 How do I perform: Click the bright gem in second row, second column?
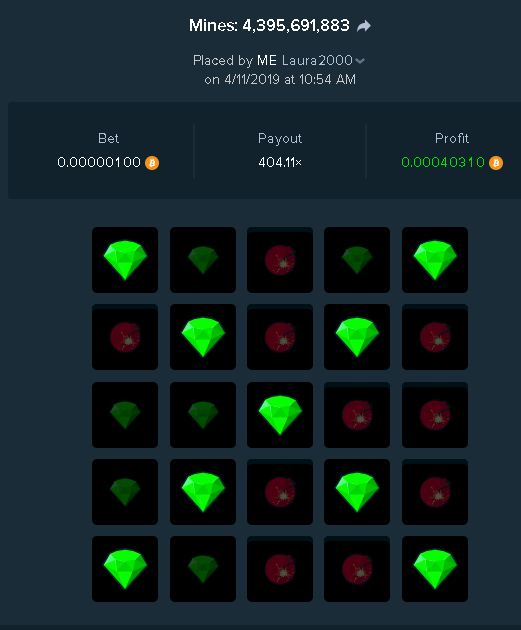pyautogui.click(x=203, y=337)
